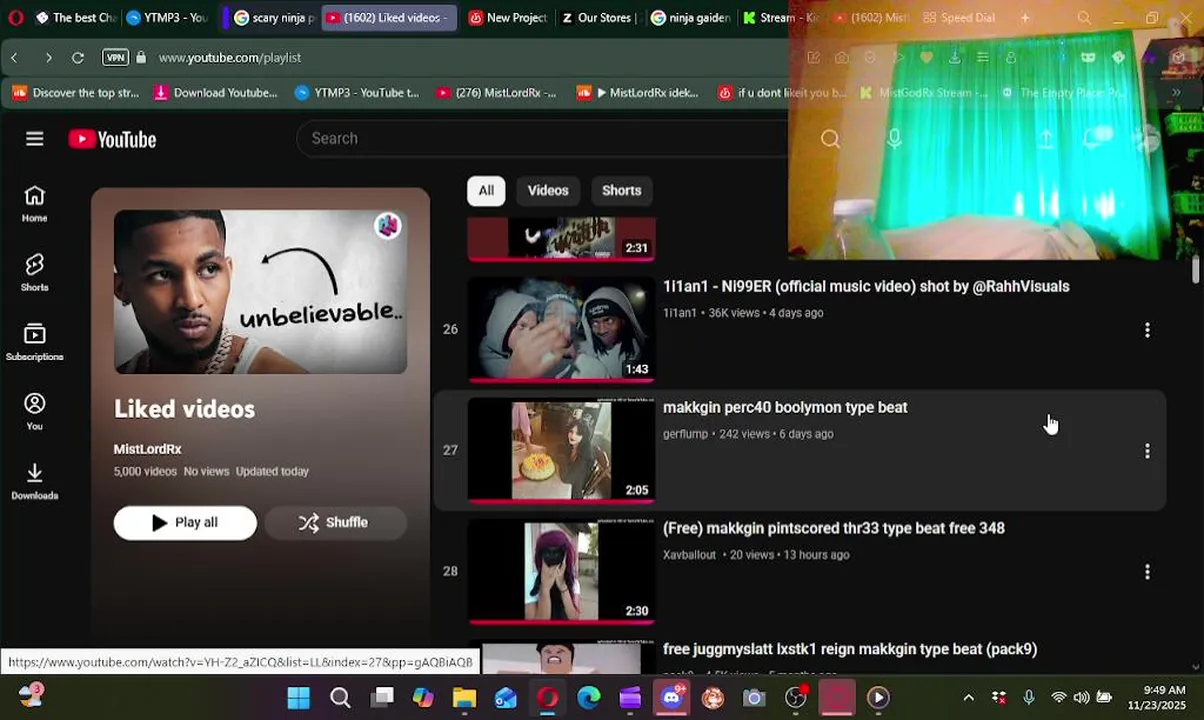Switch to Our Stores browser tab
Viewport: 1204px width, 720px height.
pos(599,18)
